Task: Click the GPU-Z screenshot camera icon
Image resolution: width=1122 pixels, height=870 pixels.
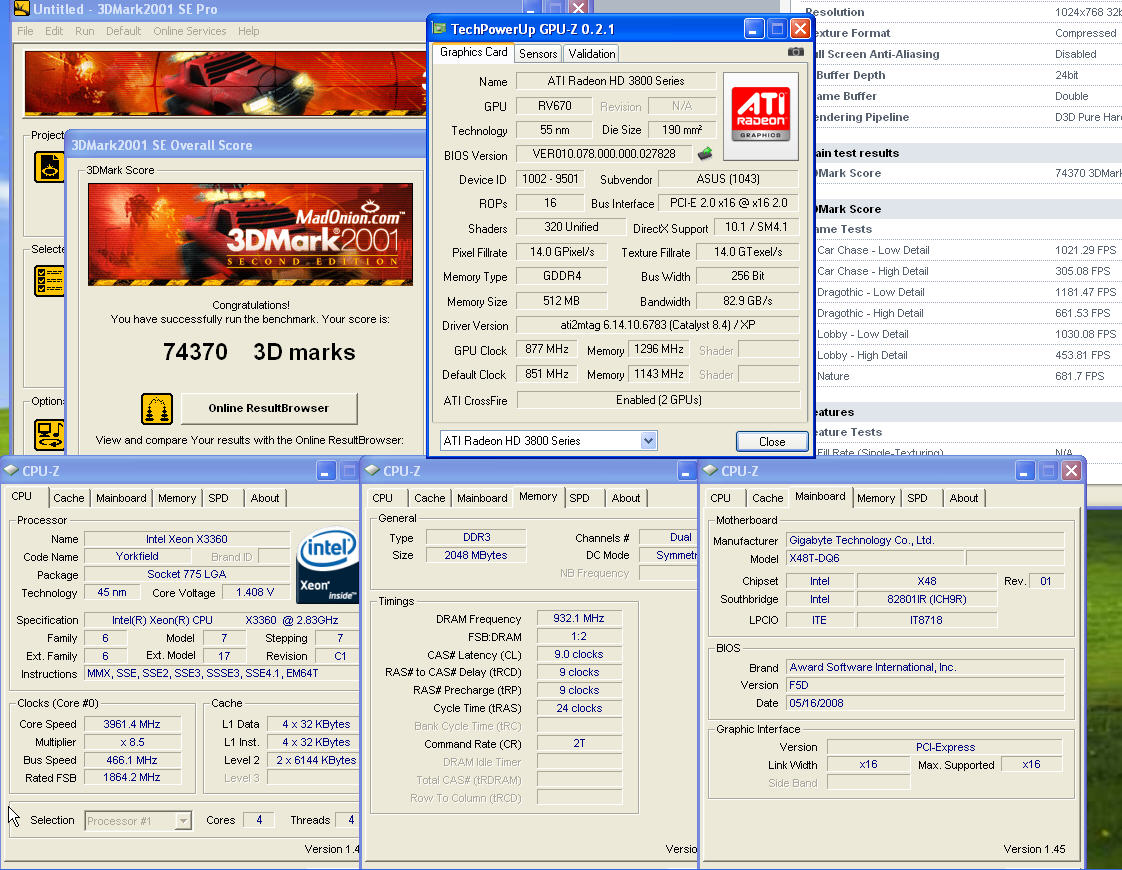Action: pyautogui.click(x=795, y=52)
